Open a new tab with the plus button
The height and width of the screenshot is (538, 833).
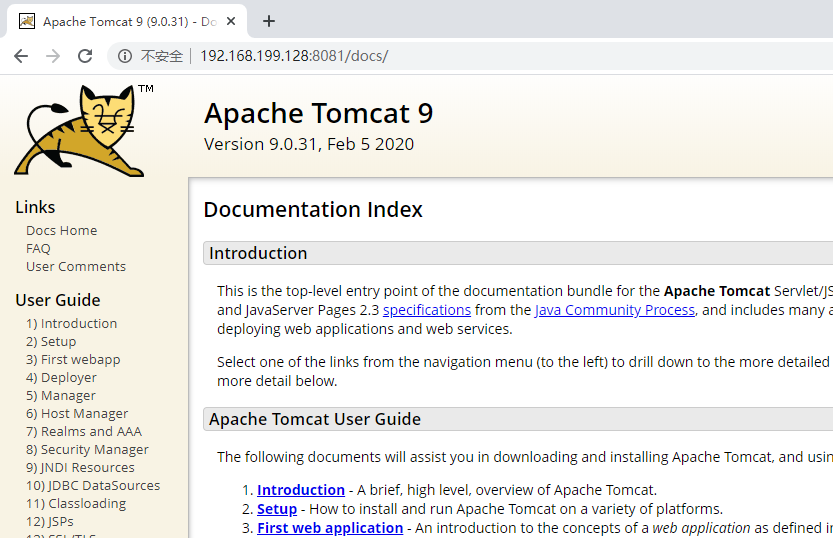coord(269,21)
